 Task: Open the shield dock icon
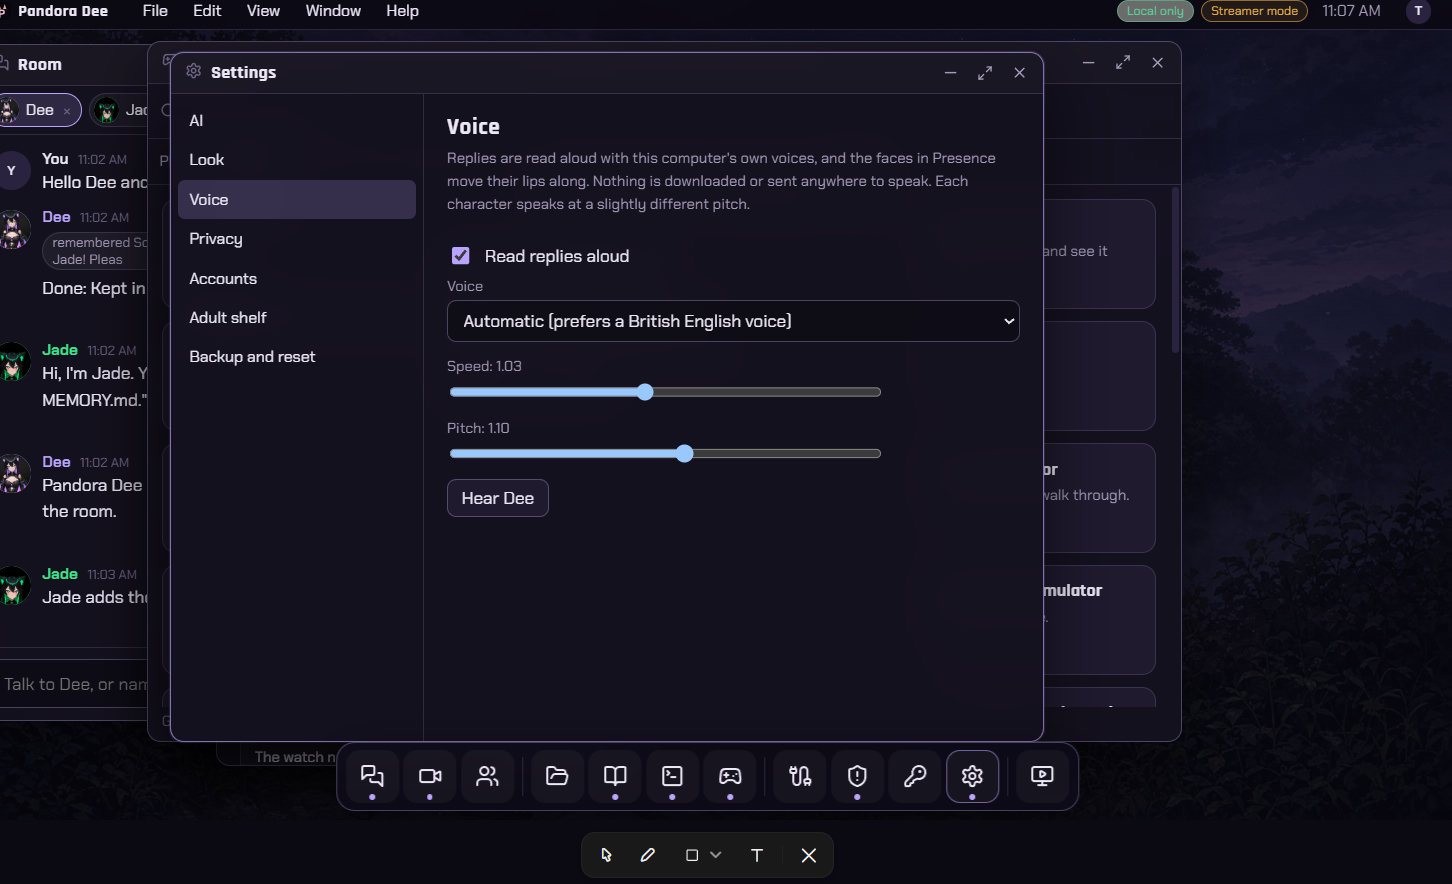coord(857,776)
